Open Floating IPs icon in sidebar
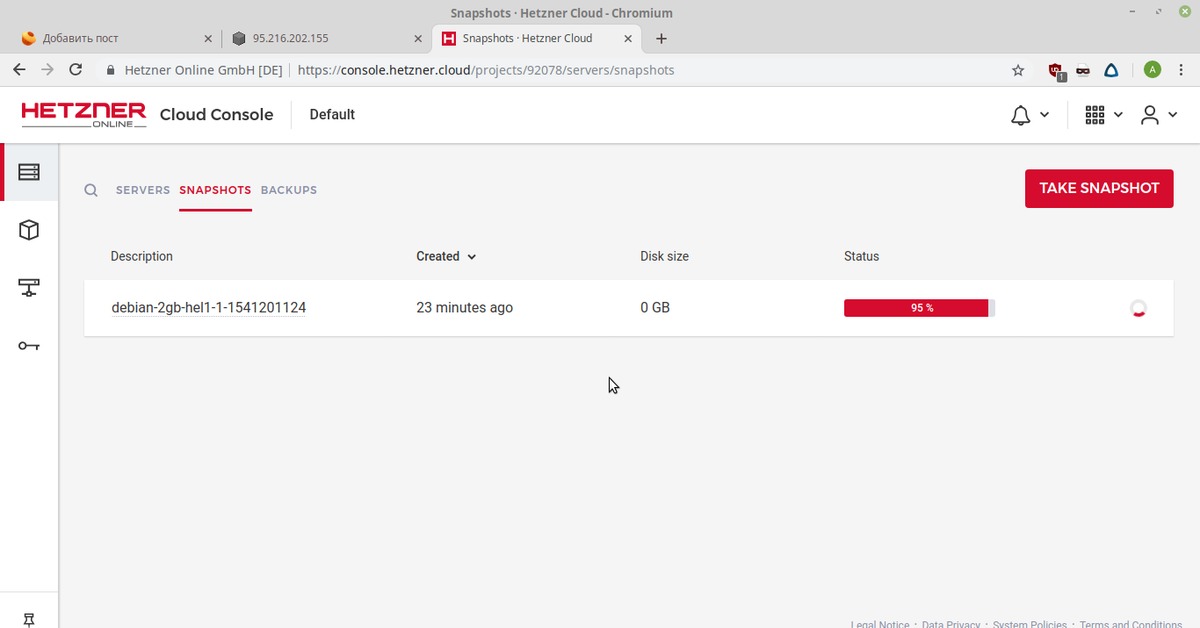 click(29, 288)
